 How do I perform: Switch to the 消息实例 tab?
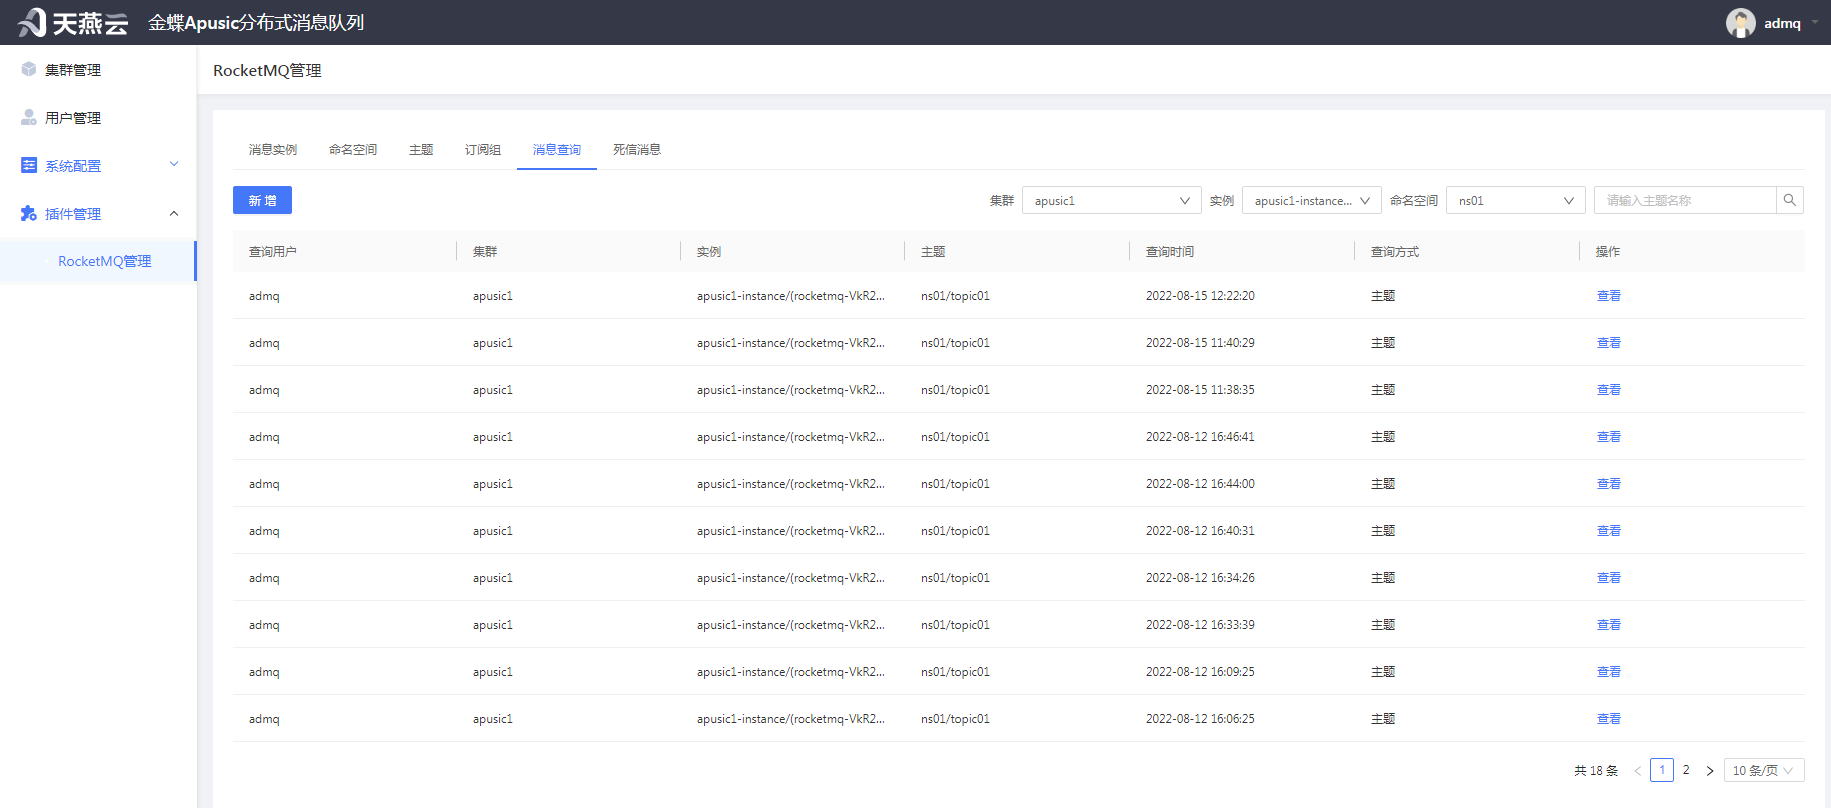click(x=273, y=149)
